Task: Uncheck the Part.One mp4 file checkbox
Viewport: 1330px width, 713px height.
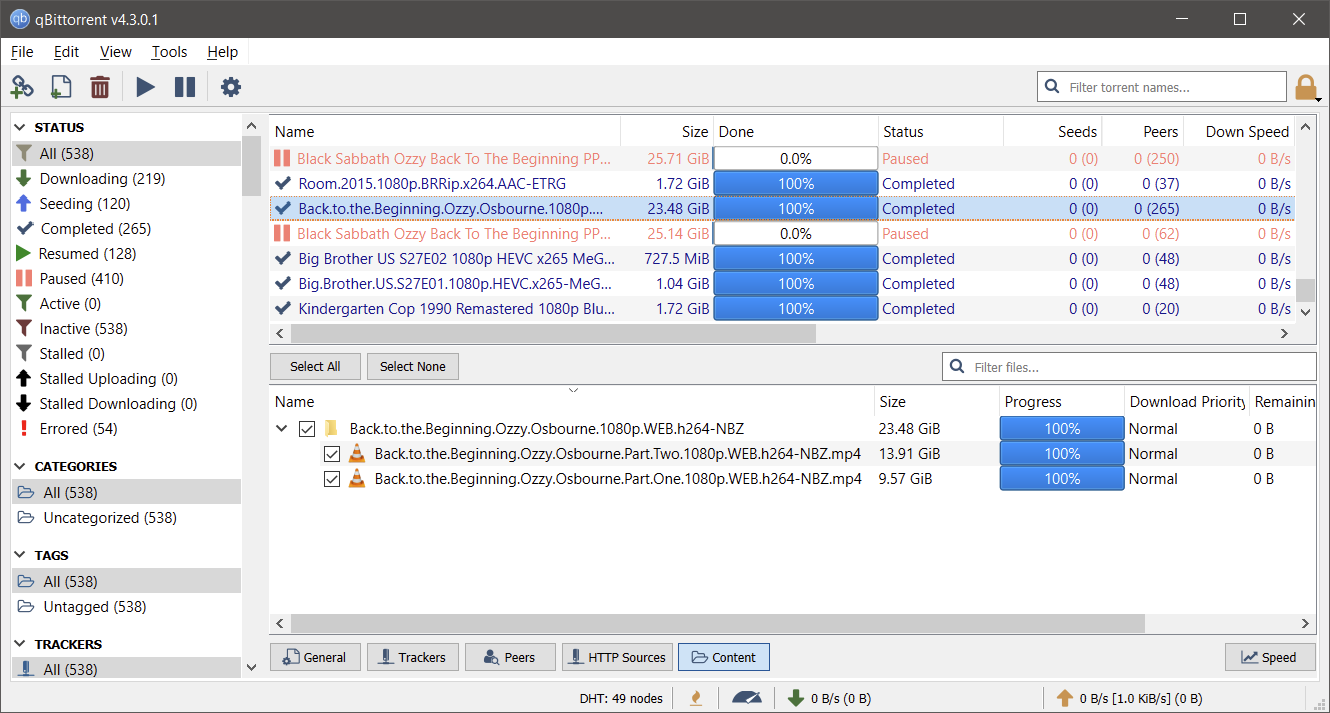Action: coord(333,479)
